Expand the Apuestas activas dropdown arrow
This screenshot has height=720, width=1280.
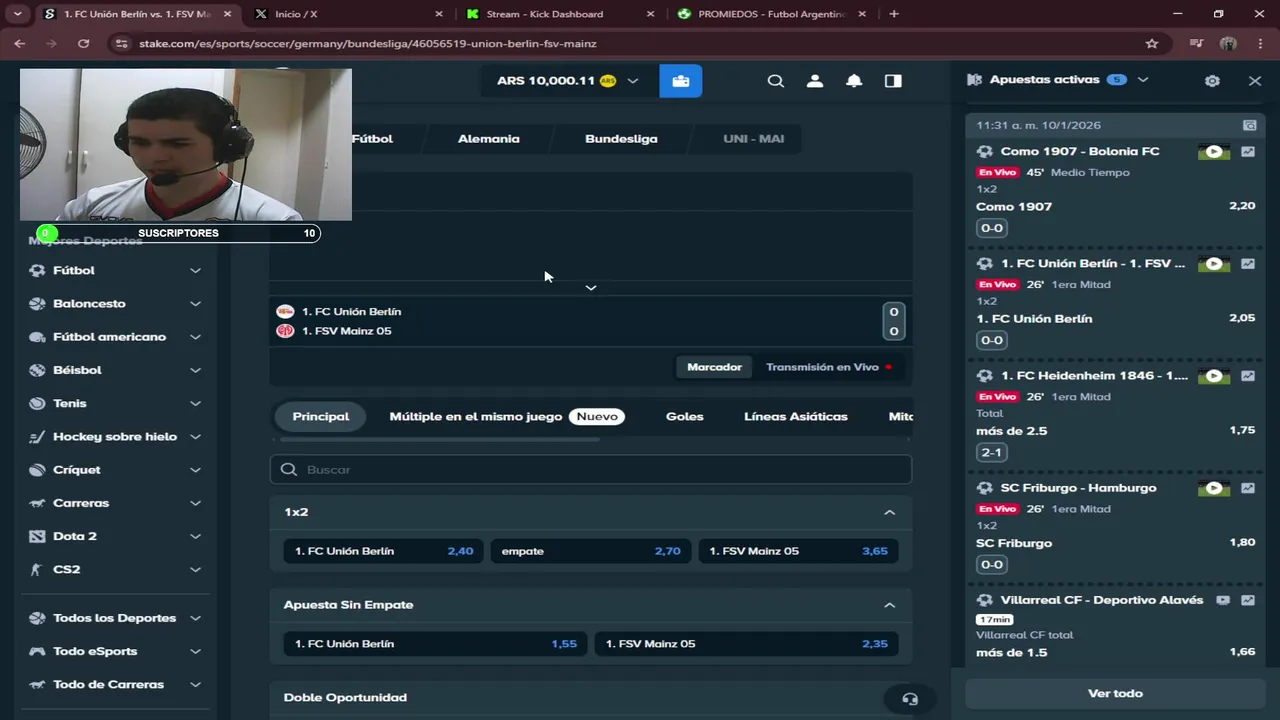[x=1143, y=80]
